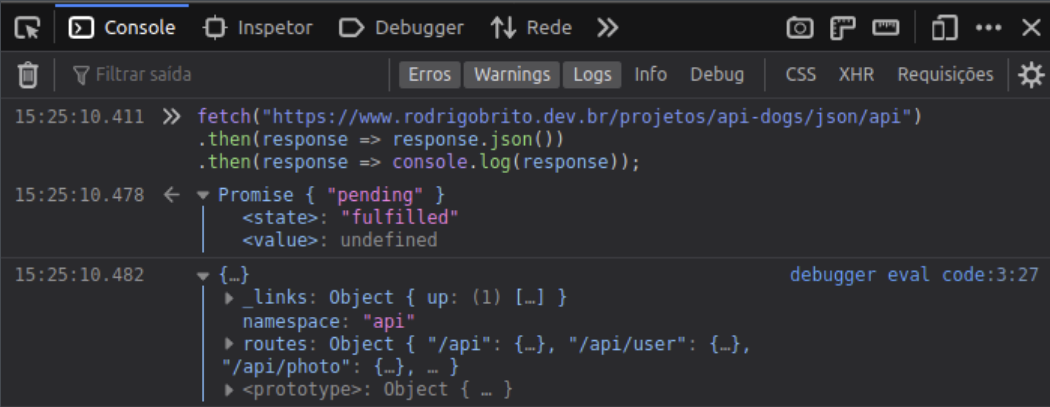
Task: Enable the XHR filter button
Action: [856, 74]
